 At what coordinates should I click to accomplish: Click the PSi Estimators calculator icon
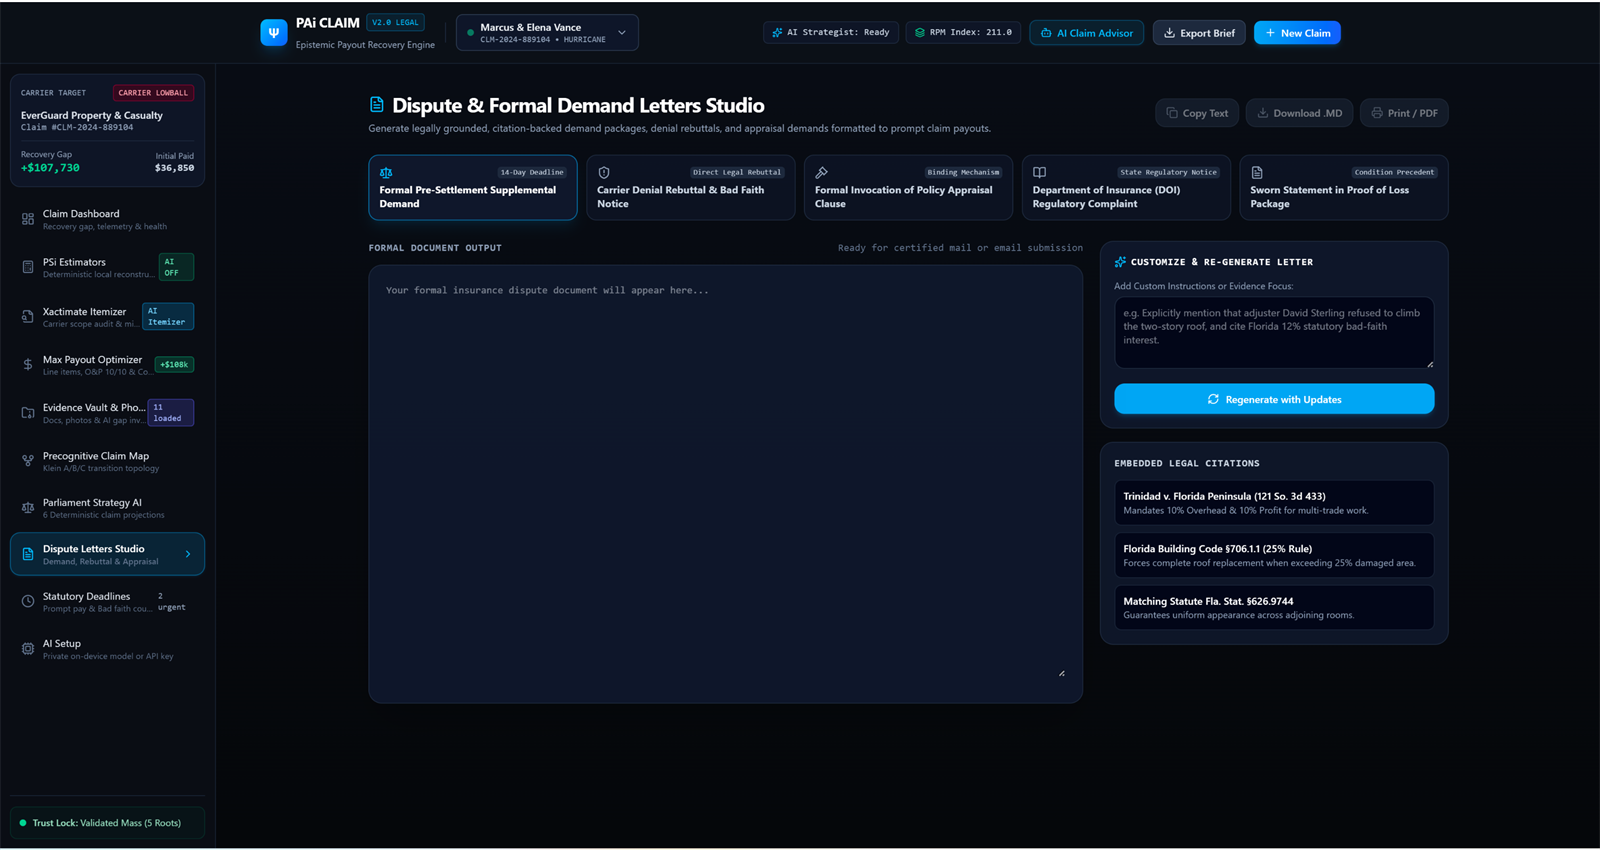[x=28, y=267]
